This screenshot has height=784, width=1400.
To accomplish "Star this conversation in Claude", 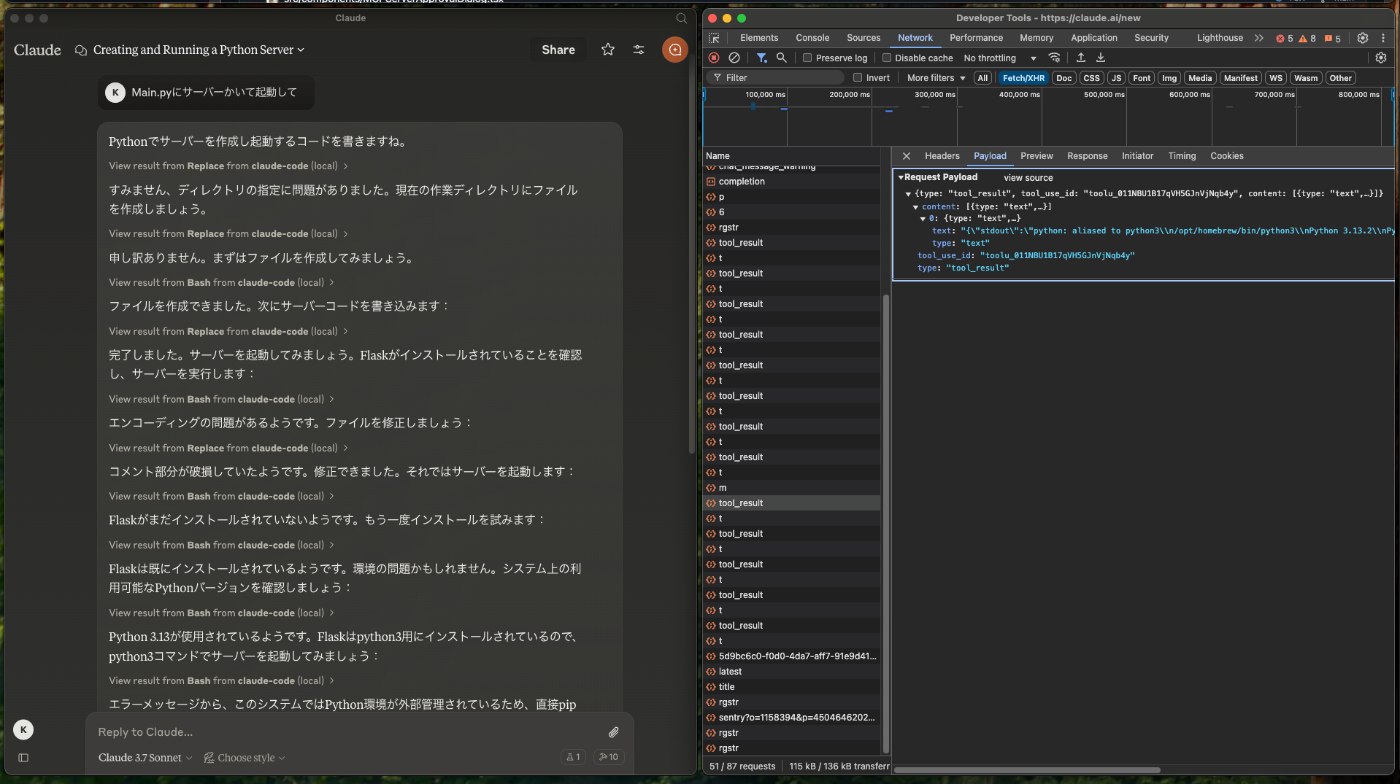I will click(608, 49).
